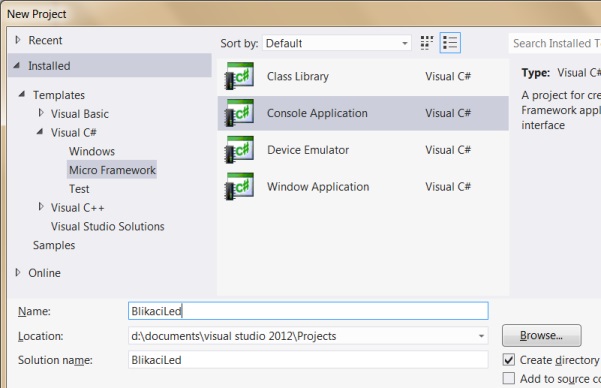Viewport: 601px width, 388px height.
Task: Select Visual Studio Solutions category
Action: click(108, 226)
